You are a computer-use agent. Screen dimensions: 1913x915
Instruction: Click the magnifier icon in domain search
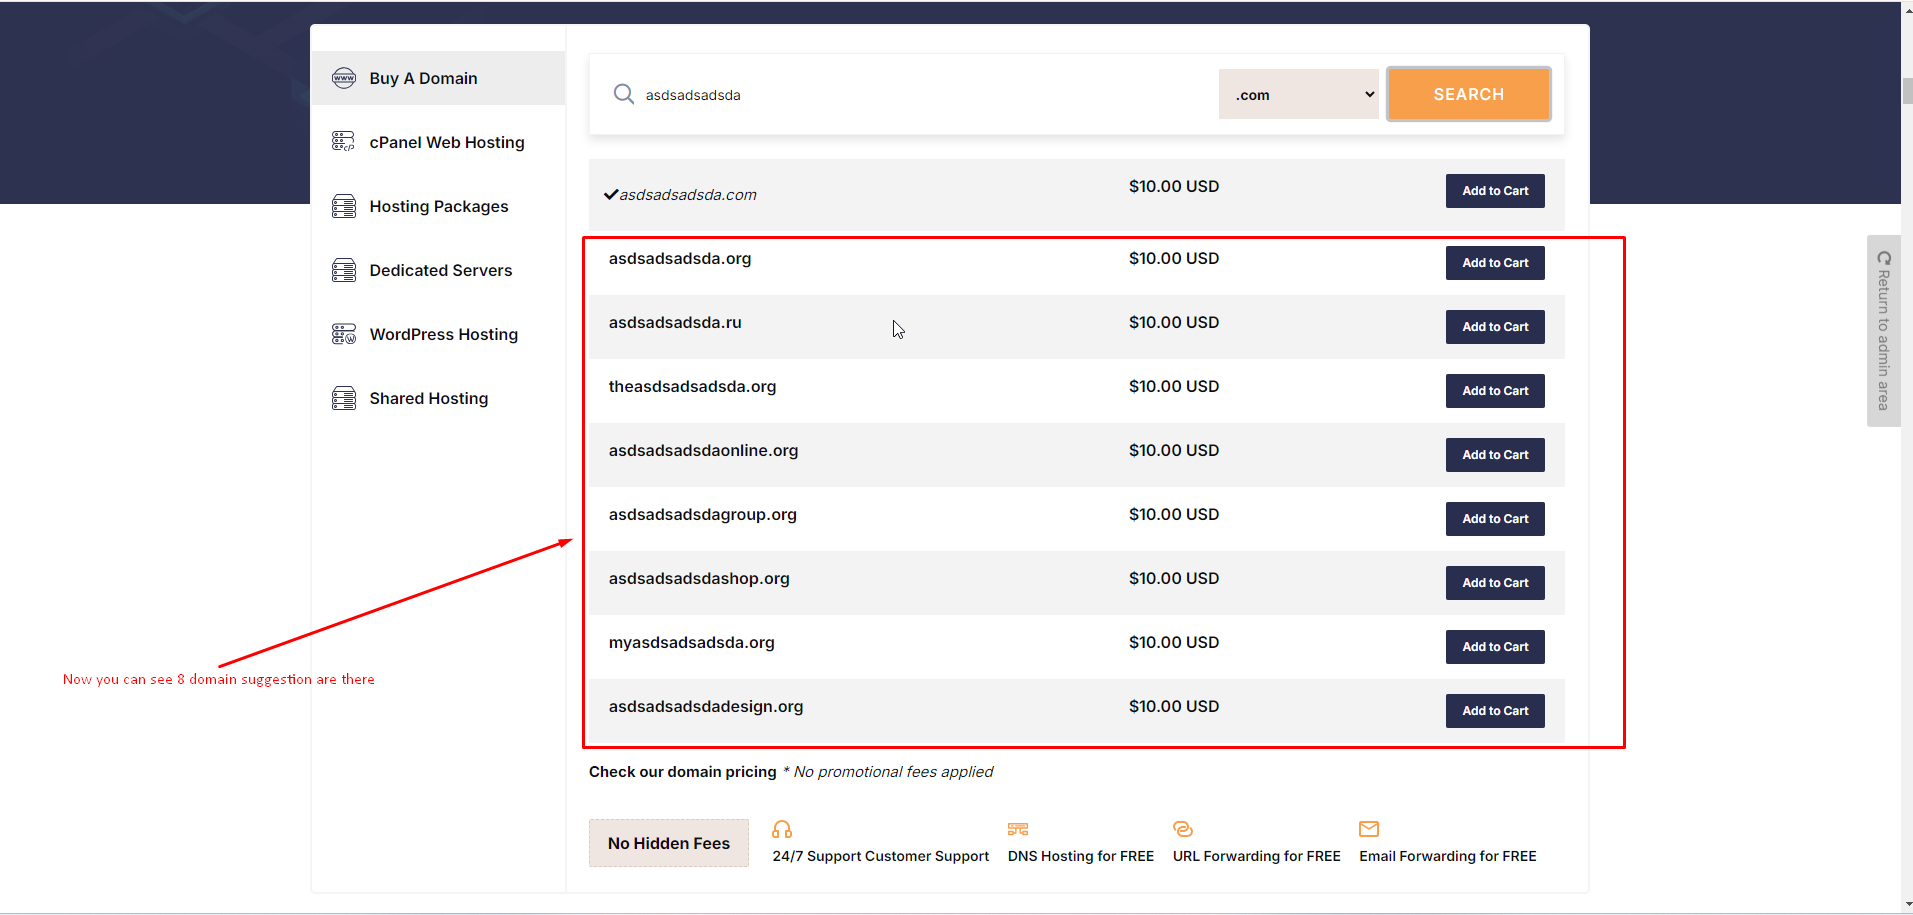coord(624,94)
